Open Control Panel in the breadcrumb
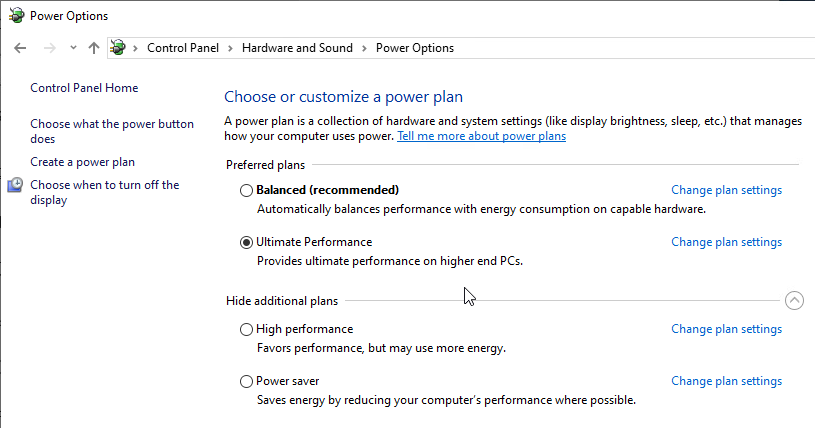This screenshot has width=815, height=428. click(x=183, y=48)
